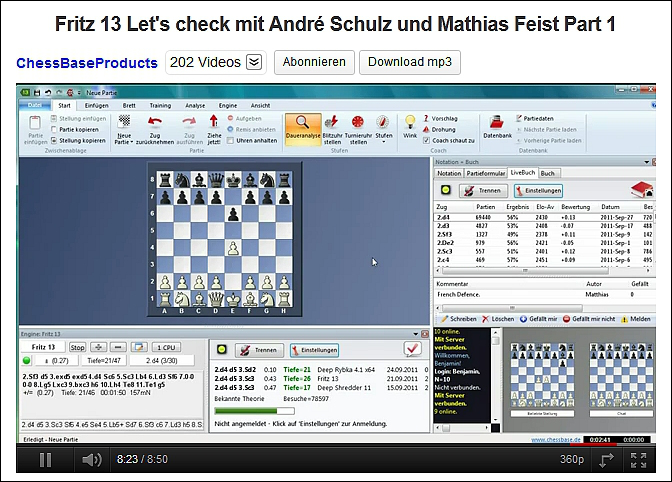This screenshot has height=482, width=672.
Task: Switch to the Engine ribbon tab
Action: pos(228,105)
